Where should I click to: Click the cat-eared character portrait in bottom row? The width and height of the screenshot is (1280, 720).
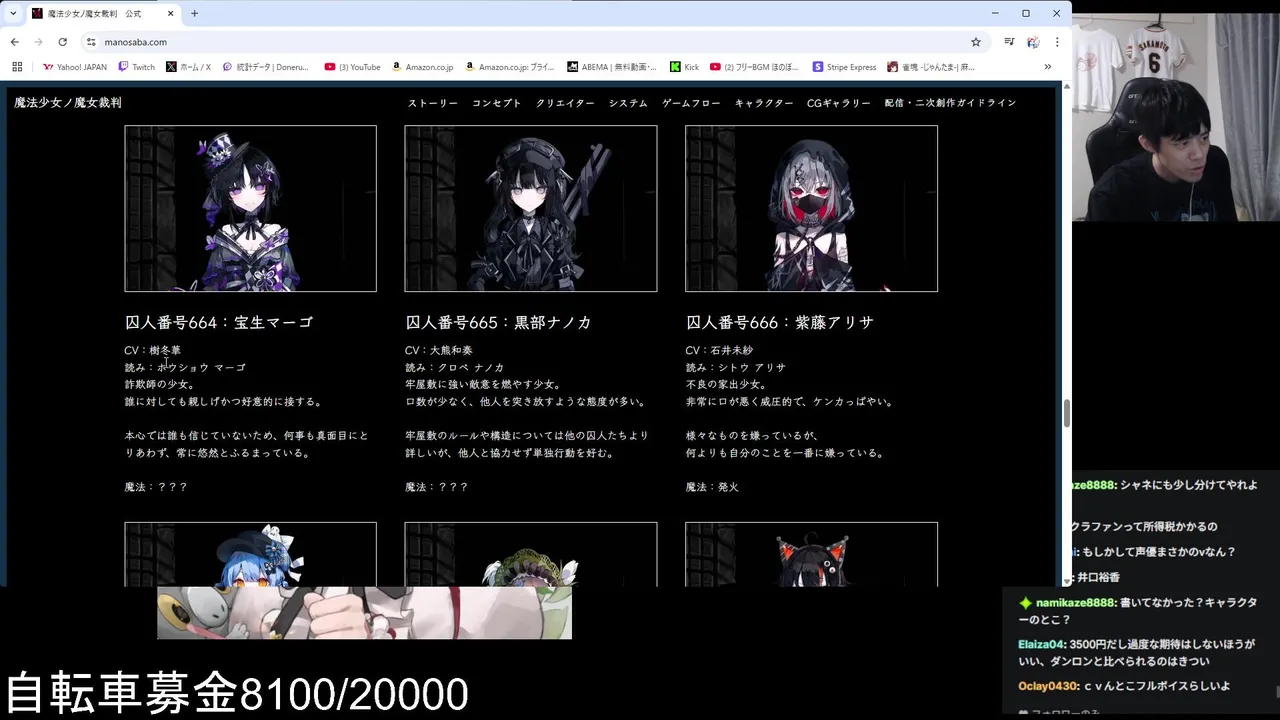[x=811, y=554]
